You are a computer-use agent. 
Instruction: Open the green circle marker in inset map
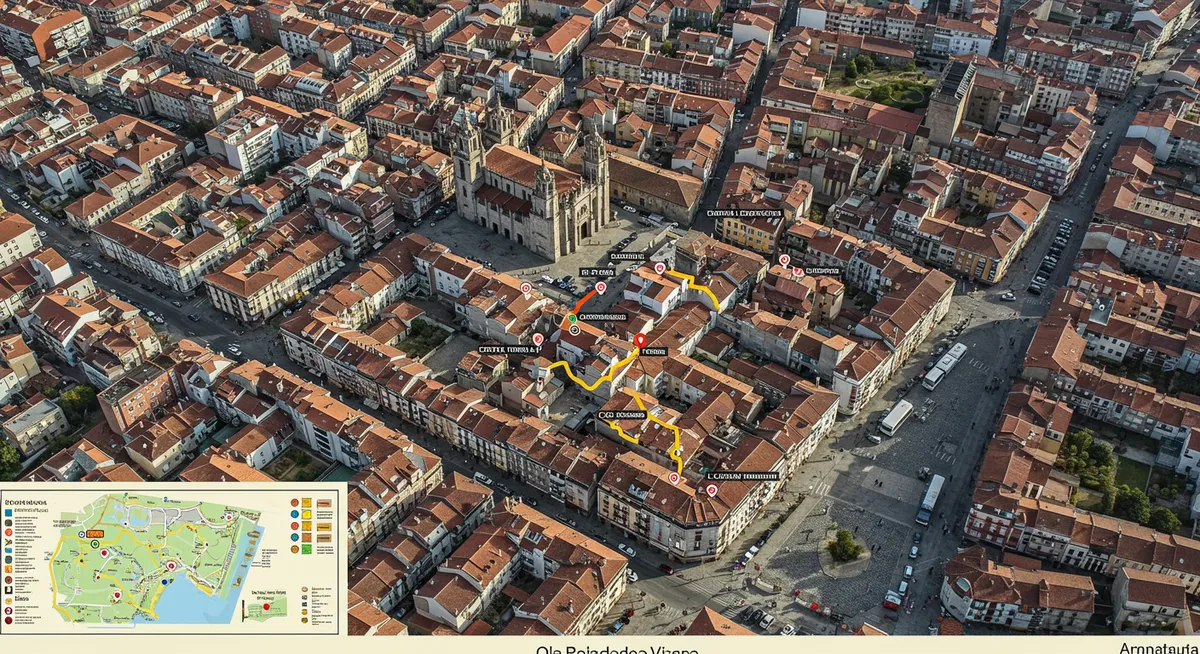[95, 544]
